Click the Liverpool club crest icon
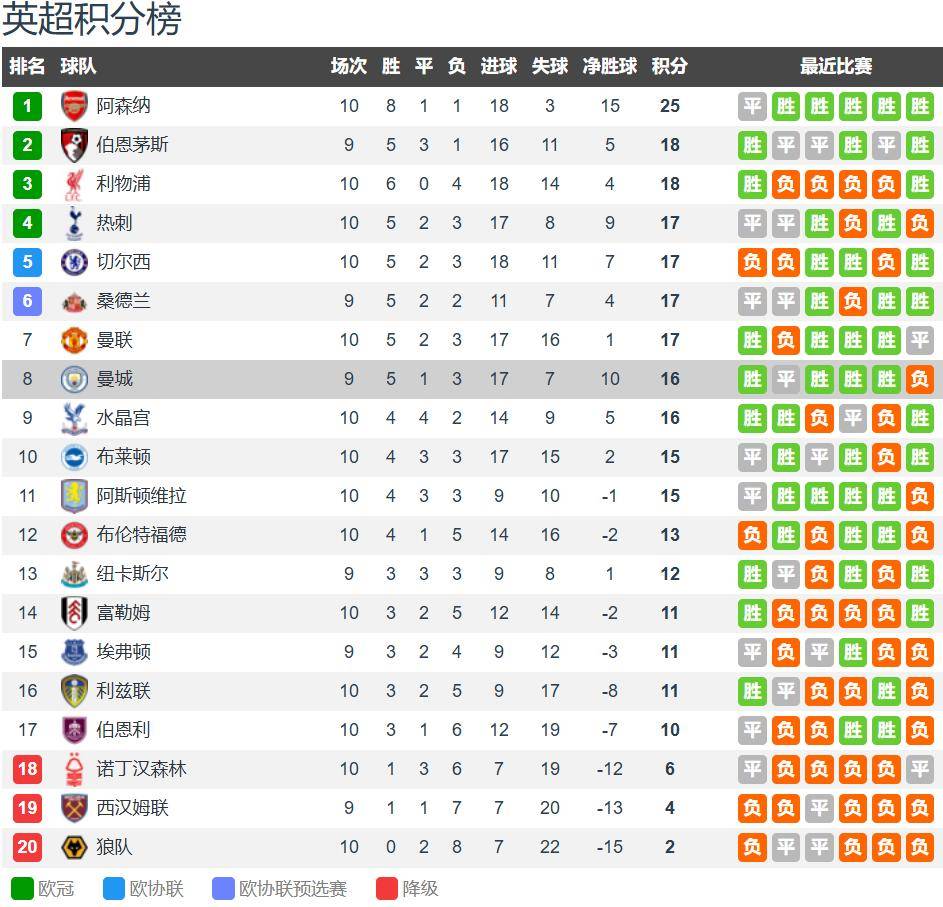This screenshot has height=907, width=943. point(74,184)
